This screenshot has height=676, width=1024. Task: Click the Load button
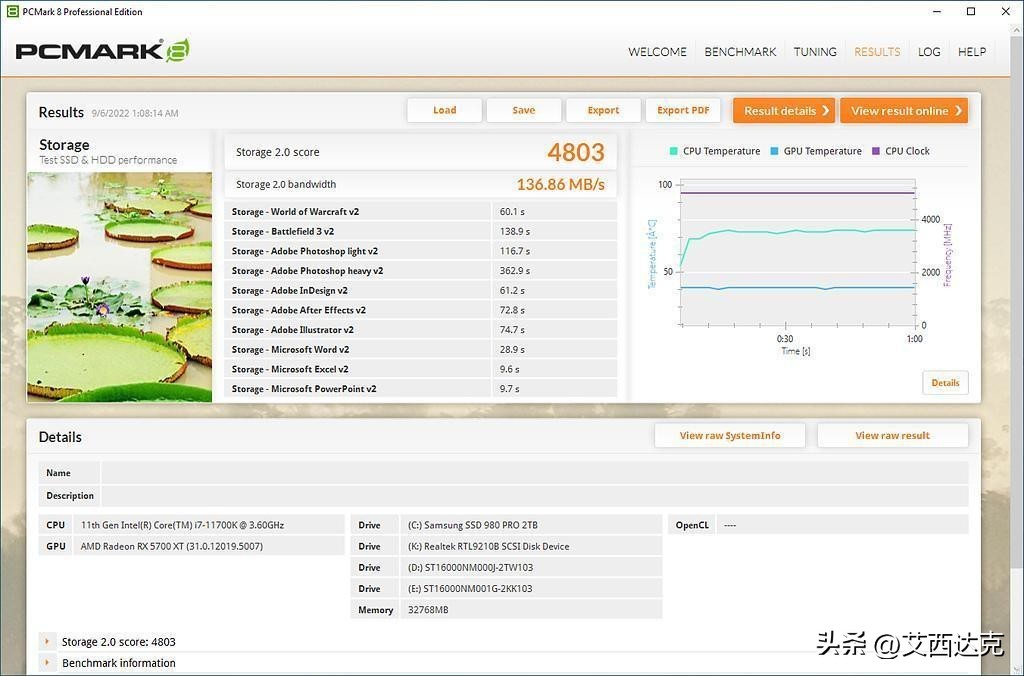coord(444,110)
